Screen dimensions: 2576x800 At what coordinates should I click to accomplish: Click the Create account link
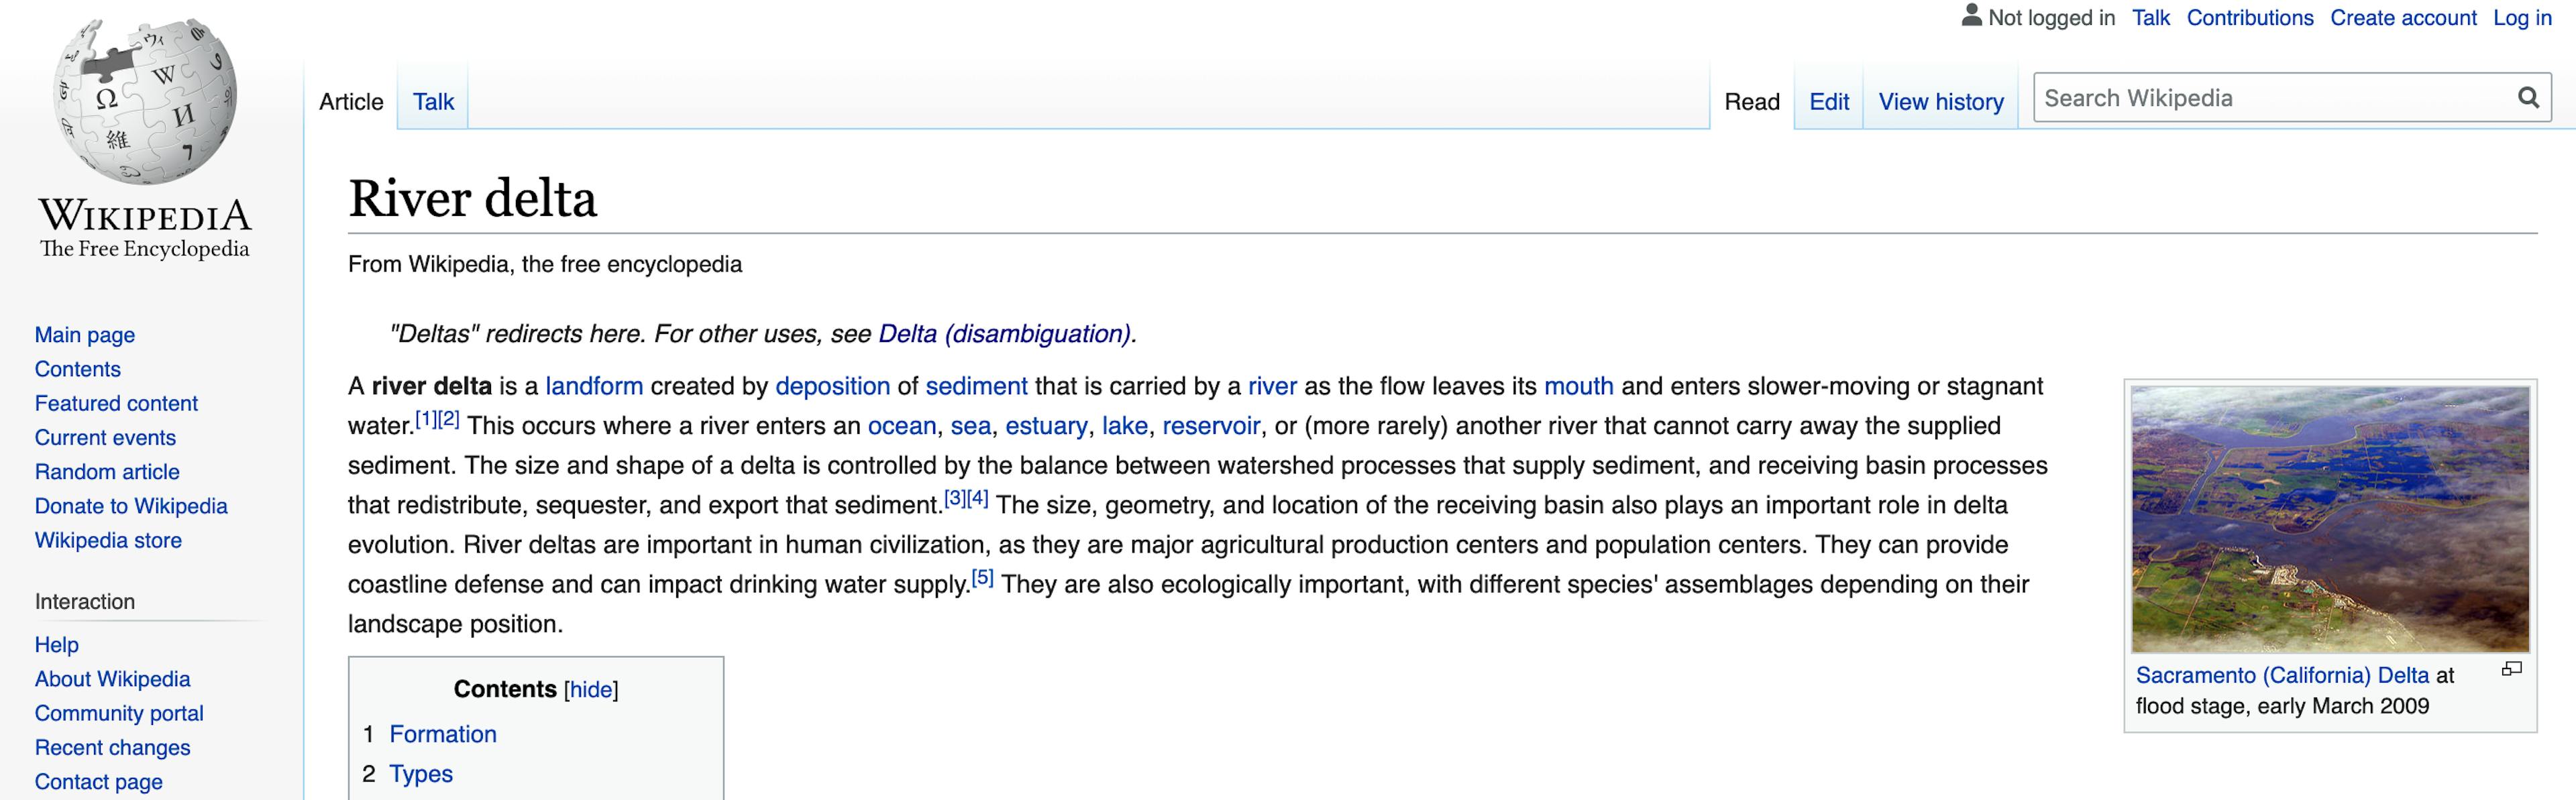click(x=2403, y=17)
